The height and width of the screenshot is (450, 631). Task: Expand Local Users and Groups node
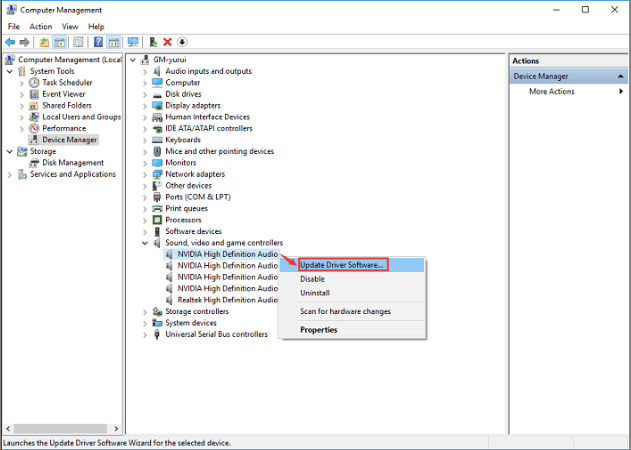click(x=22, y=118)
